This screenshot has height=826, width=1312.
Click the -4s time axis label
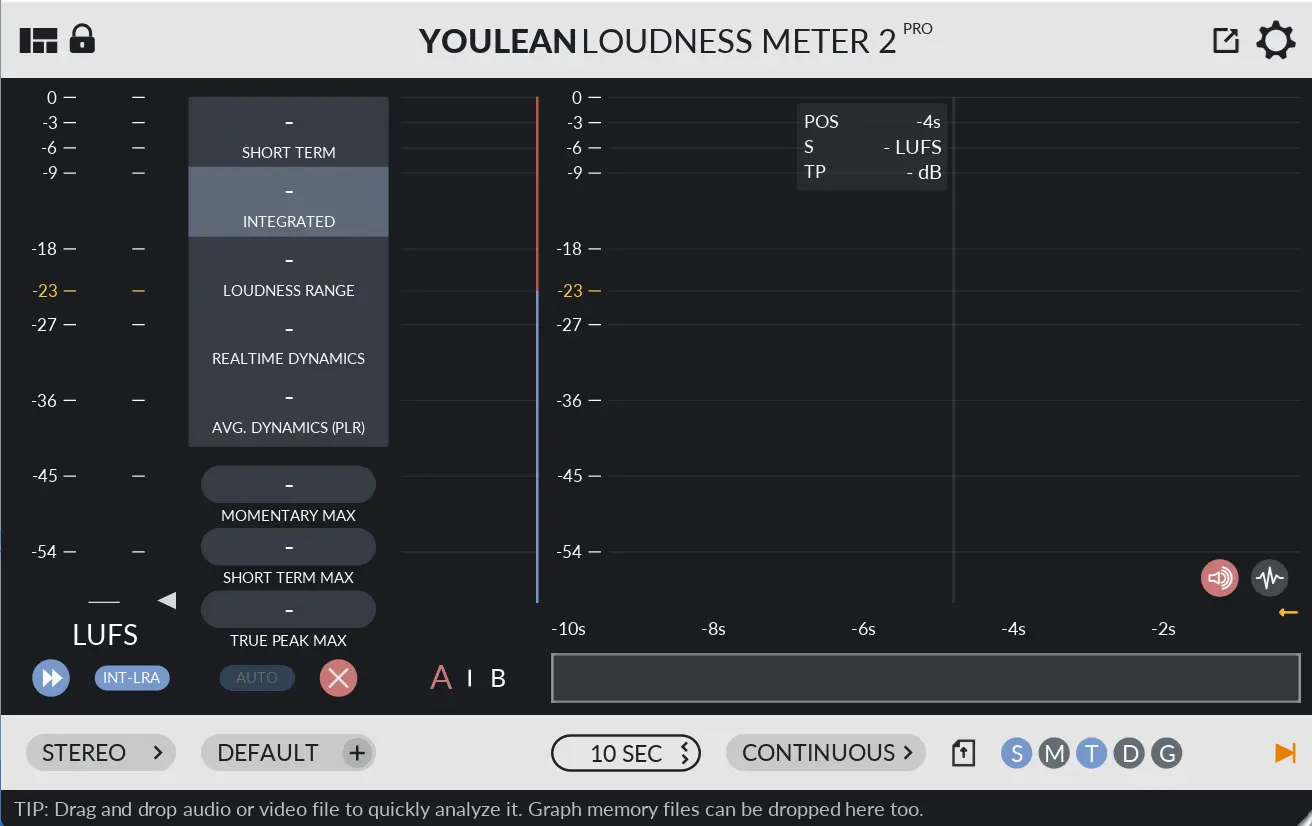[1013, 629]
